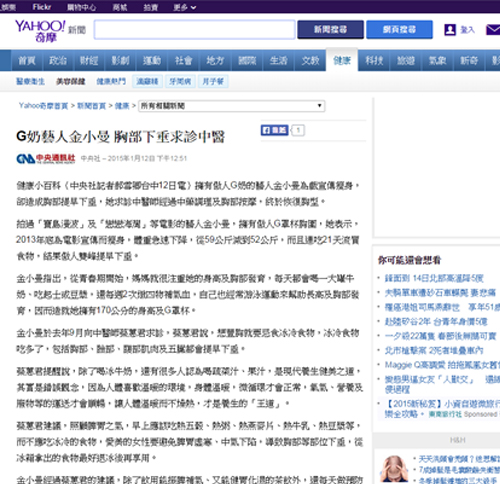Click the Facebook share count bubble
This screenshot has height=484, width=500.
tap(298, 130)
